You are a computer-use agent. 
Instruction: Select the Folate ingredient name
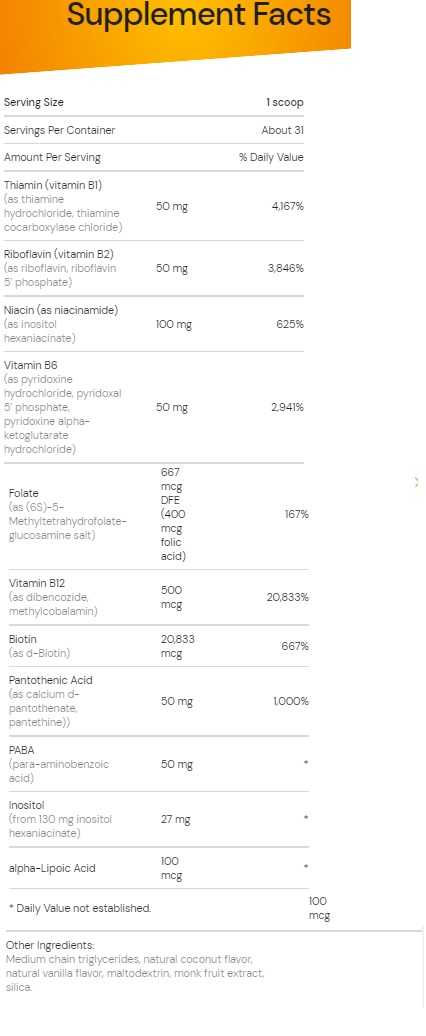(x=24, y=494)
